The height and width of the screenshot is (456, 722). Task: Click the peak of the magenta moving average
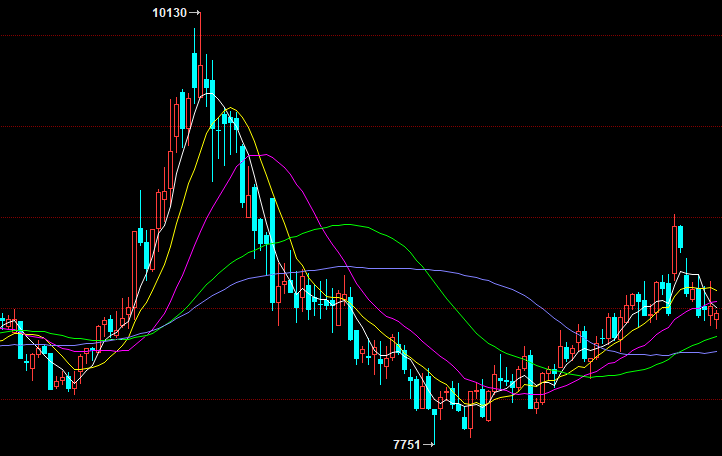245,155
